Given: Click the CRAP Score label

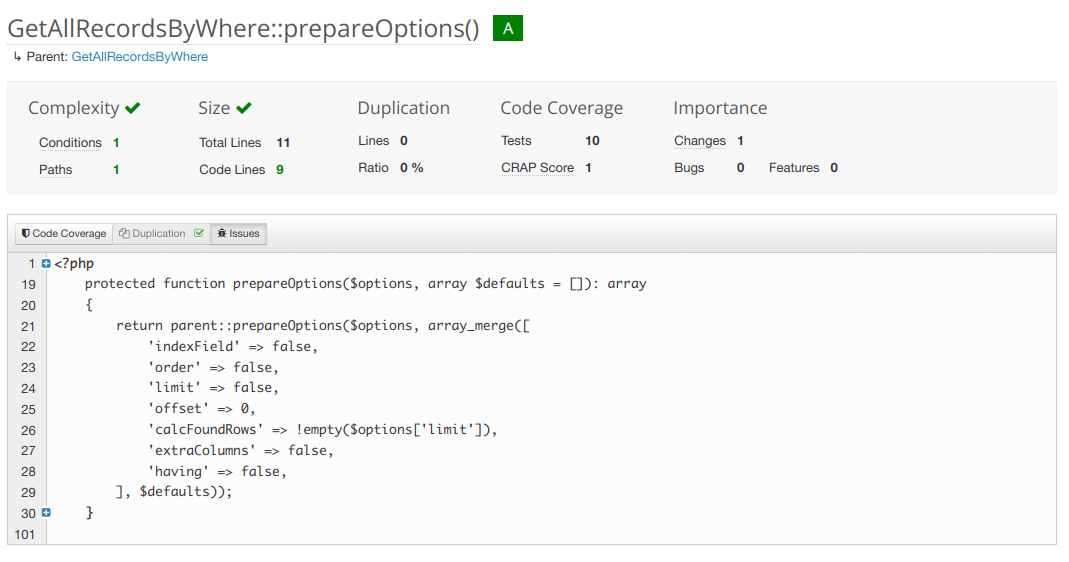Looking at the screenshot, I should (537, 168).
